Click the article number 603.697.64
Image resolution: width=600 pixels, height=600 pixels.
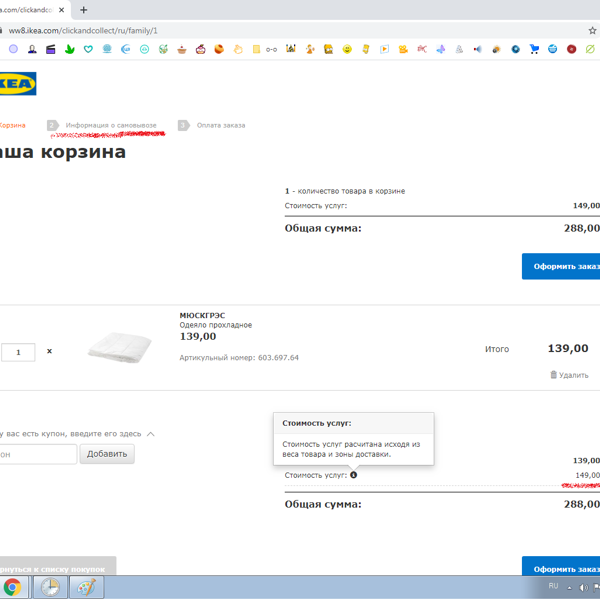coord(278,358)
